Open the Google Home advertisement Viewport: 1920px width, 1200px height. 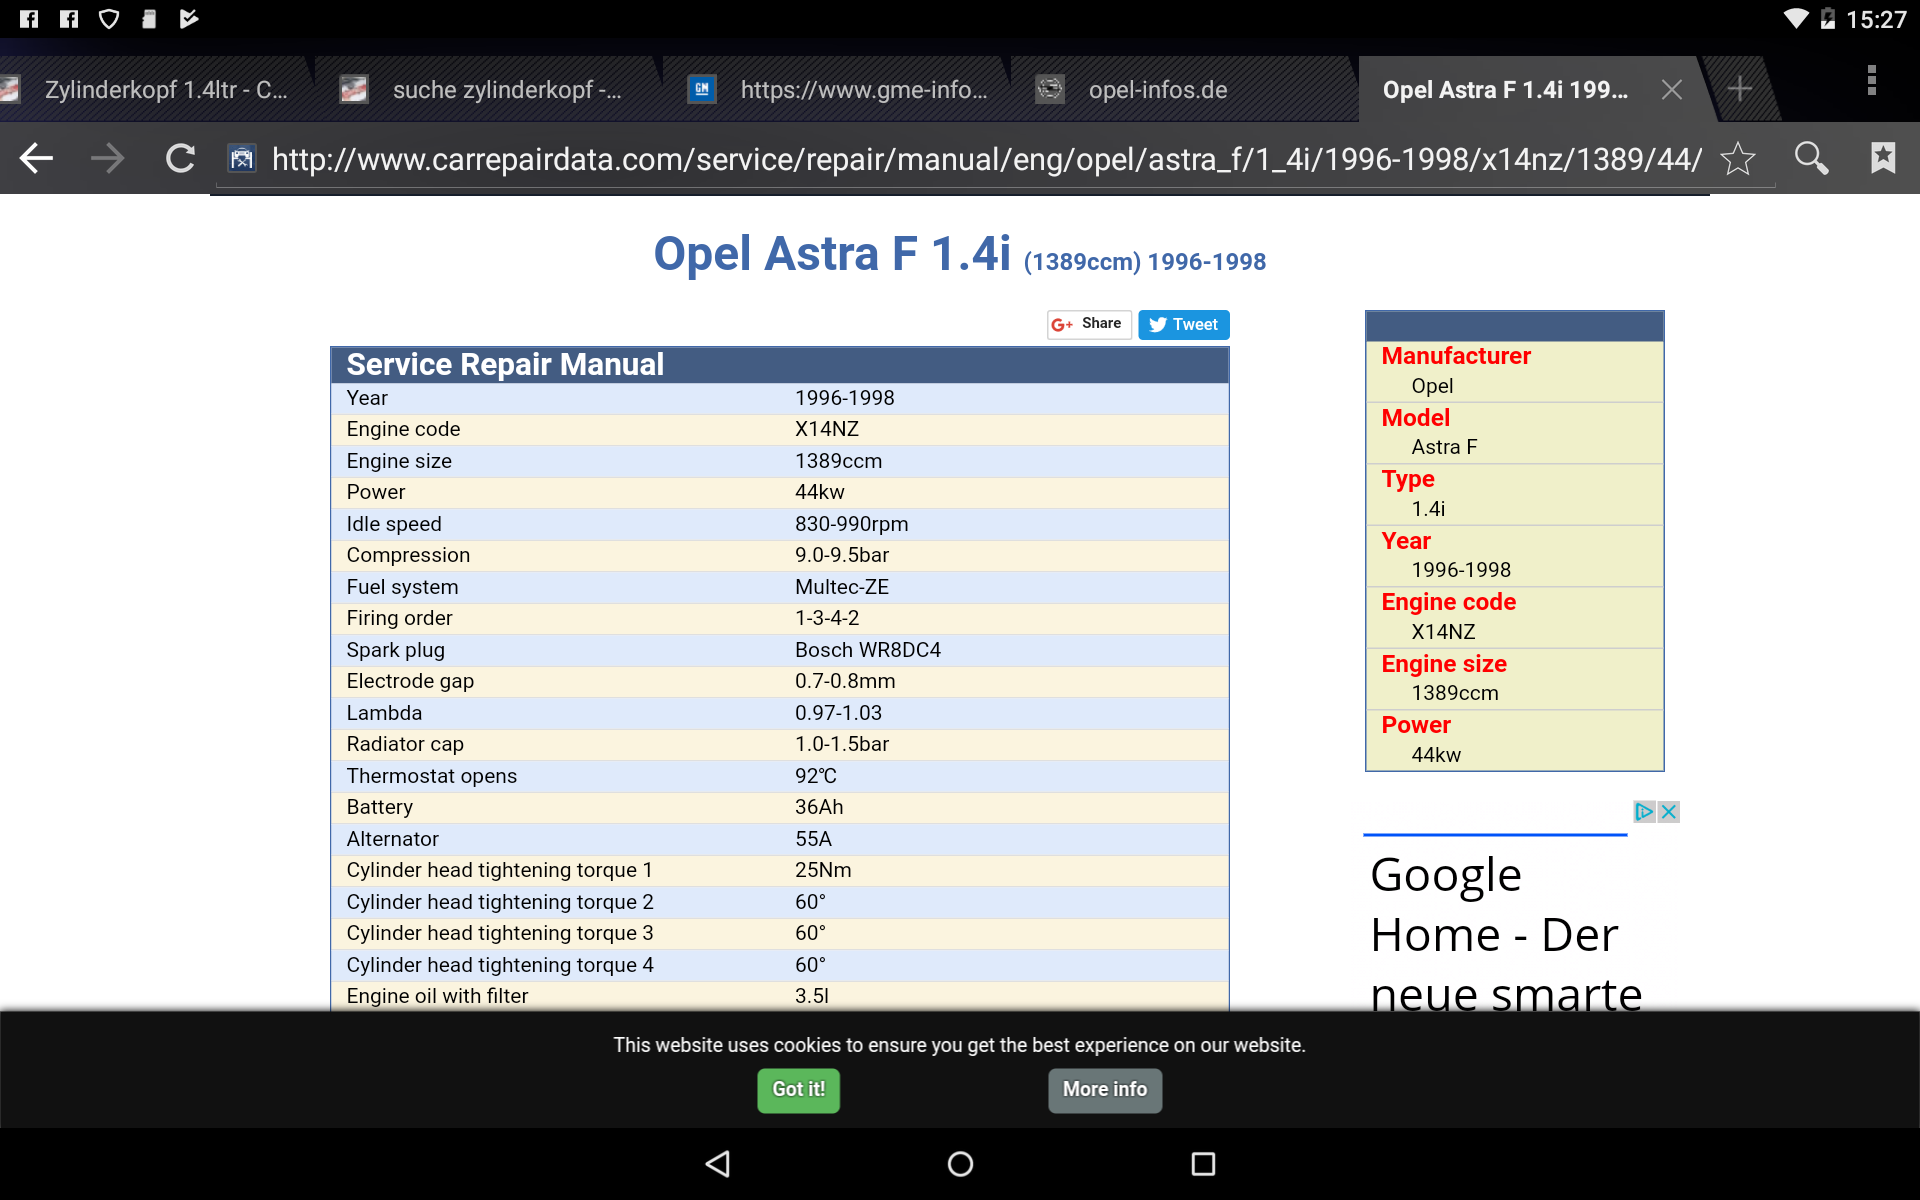point(1506,933)
